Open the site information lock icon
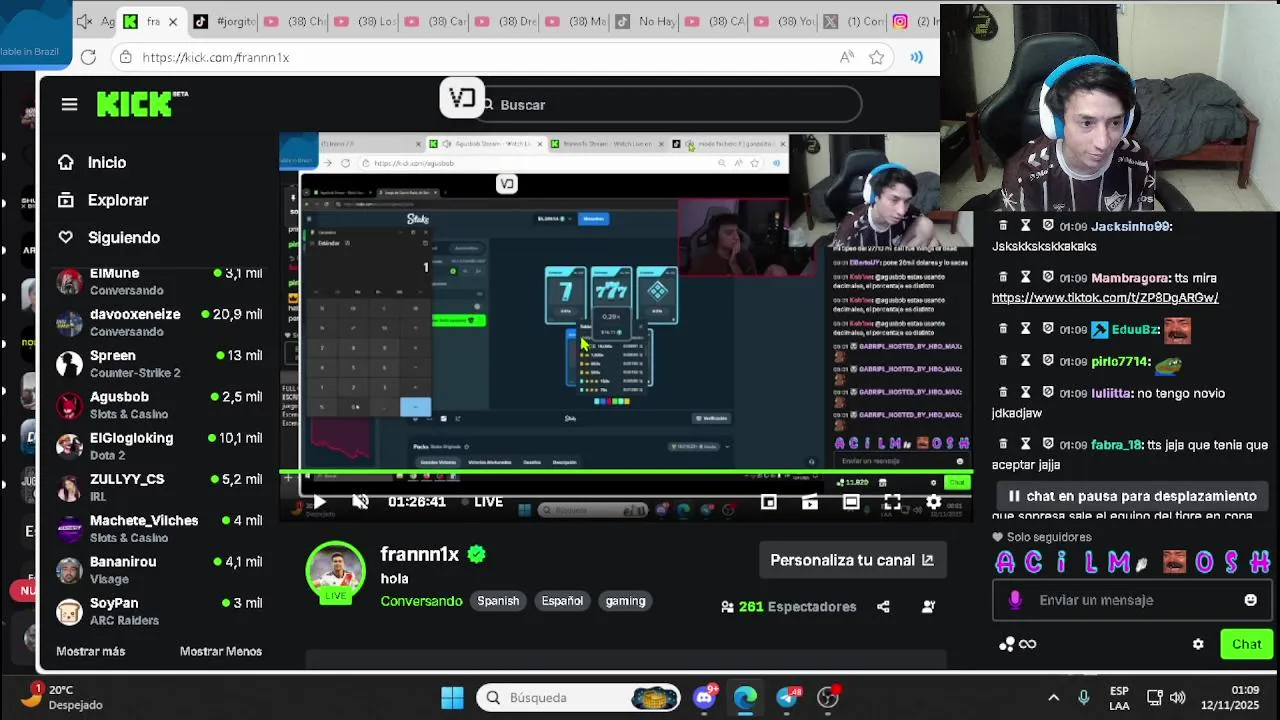 [125, 57]
